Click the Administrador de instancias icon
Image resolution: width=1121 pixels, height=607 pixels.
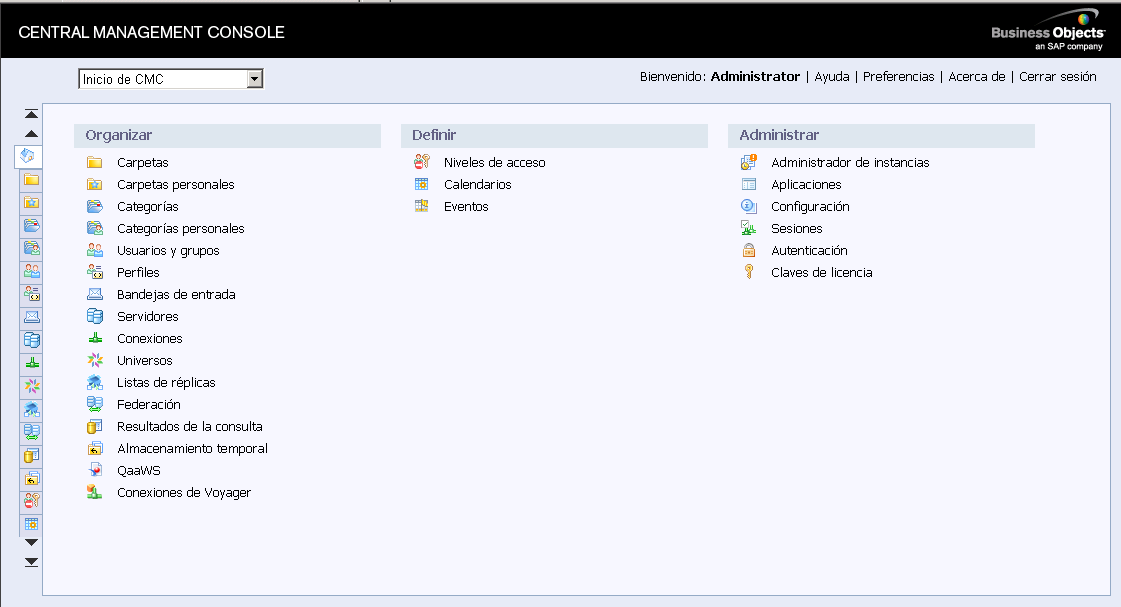pos(749,163)
